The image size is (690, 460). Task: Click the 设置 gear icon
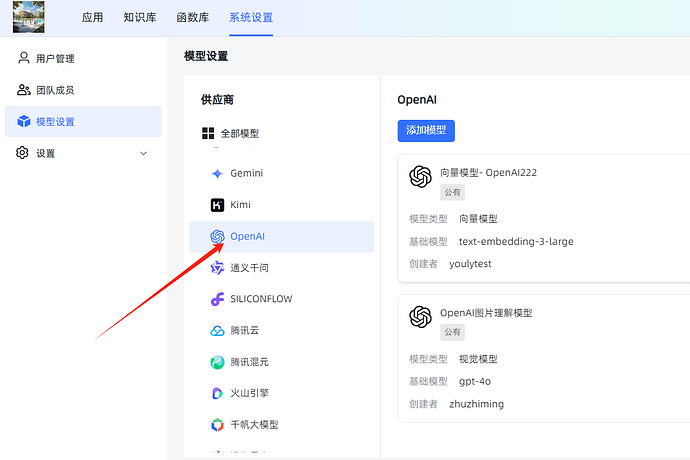[x=22, y=153]
